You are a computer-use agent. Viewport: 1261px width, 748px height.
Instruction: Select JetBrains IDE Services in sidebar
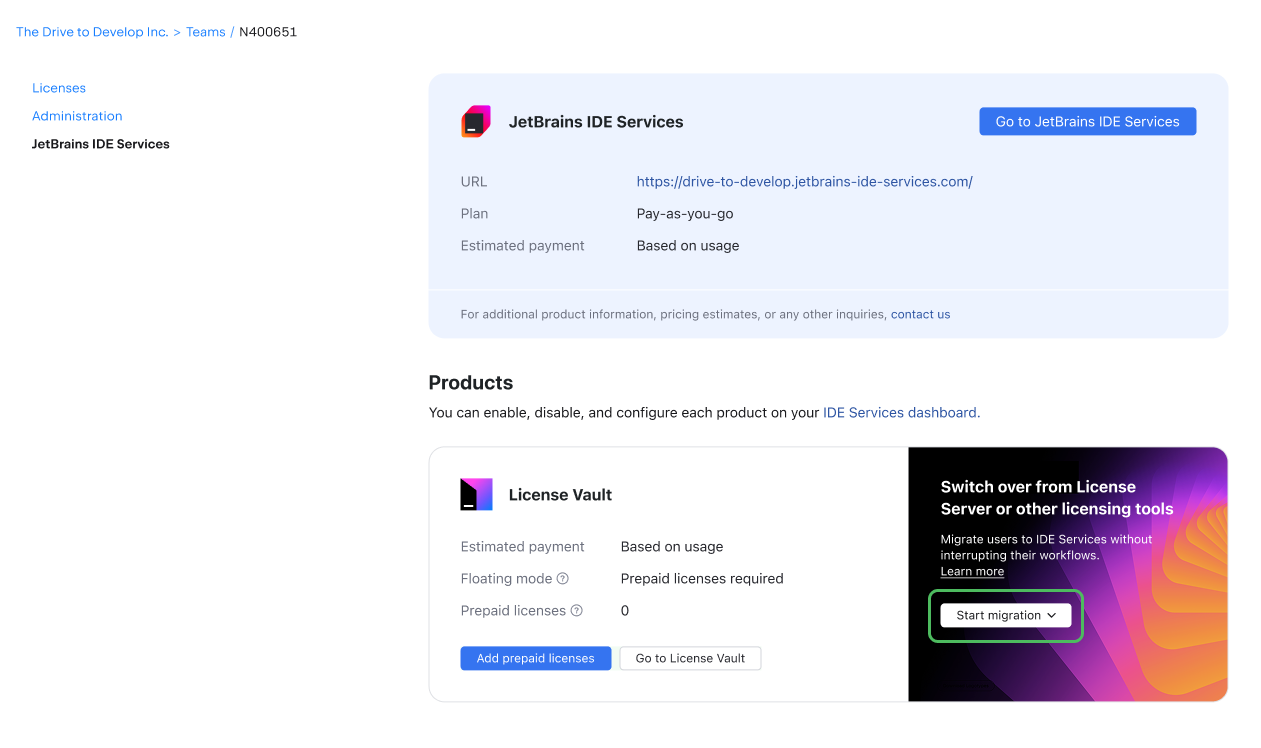point(101,144)
